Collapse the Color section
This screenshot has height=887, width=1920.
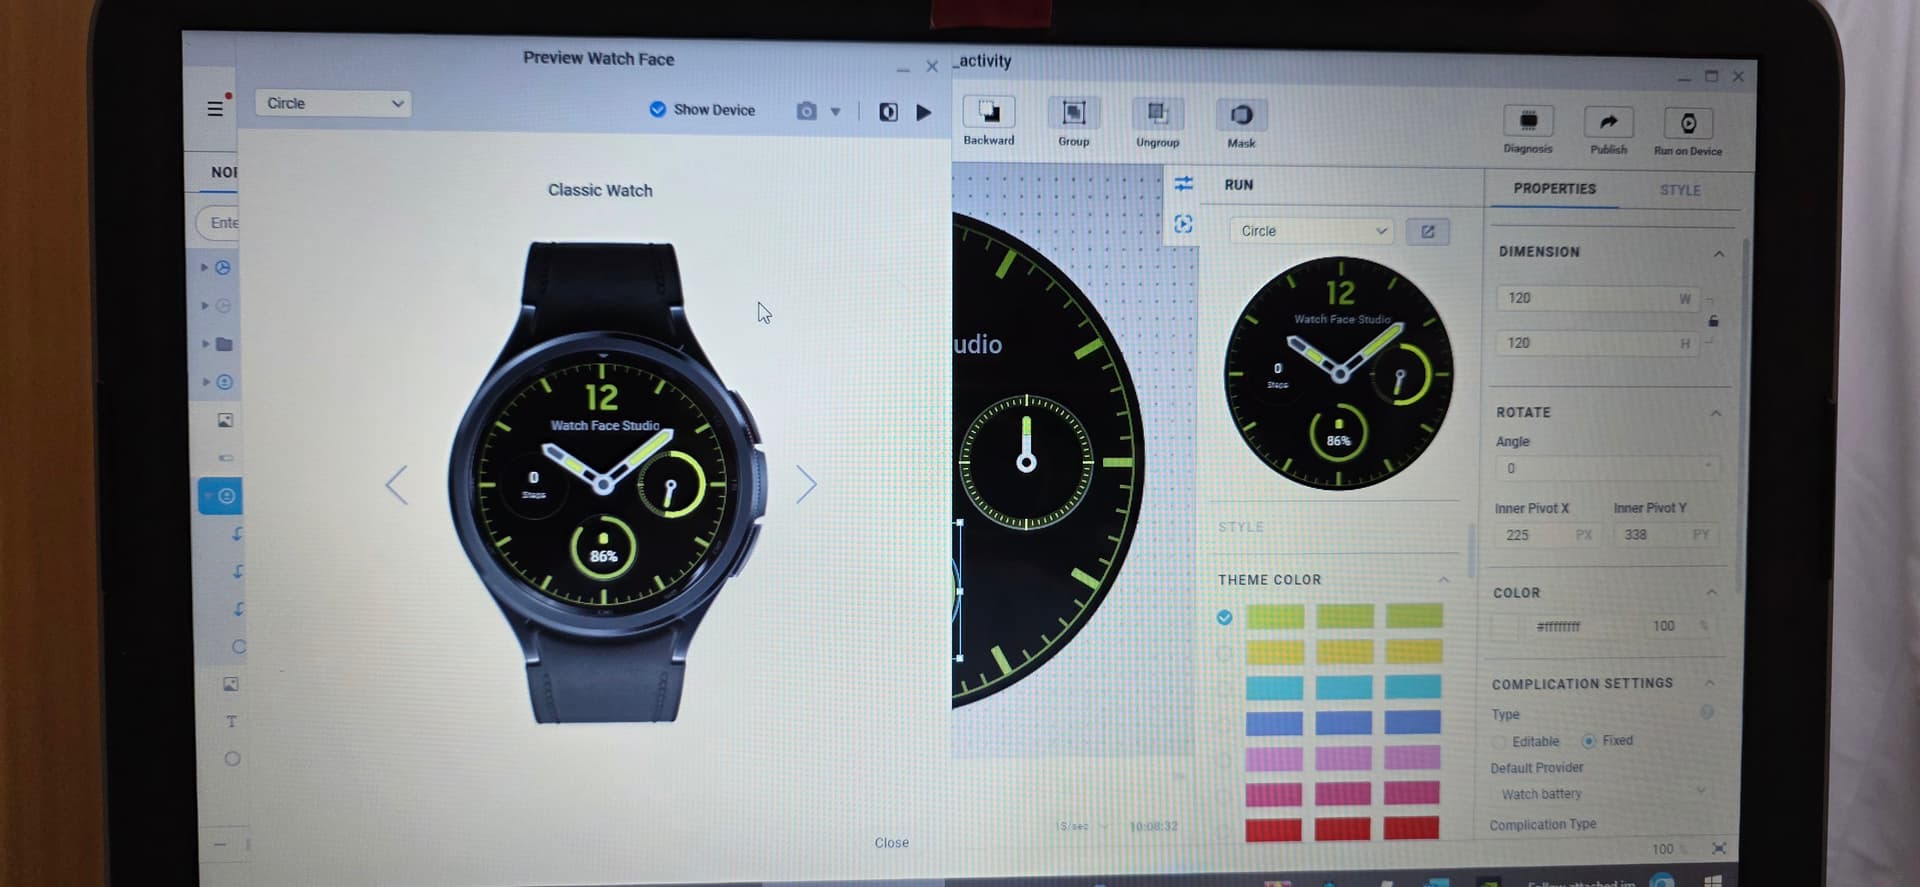(x=1711, y=593)
